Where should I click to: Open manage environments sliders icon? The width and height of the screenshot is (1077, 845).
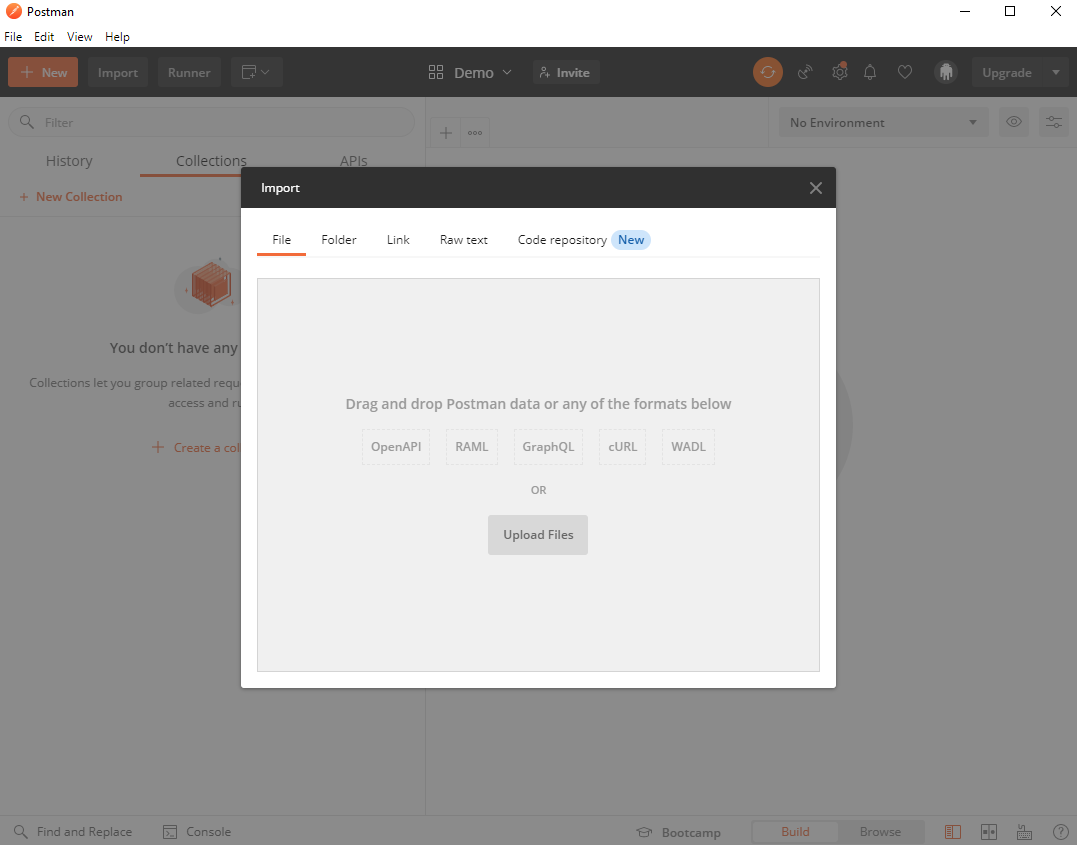point(1054,122)
